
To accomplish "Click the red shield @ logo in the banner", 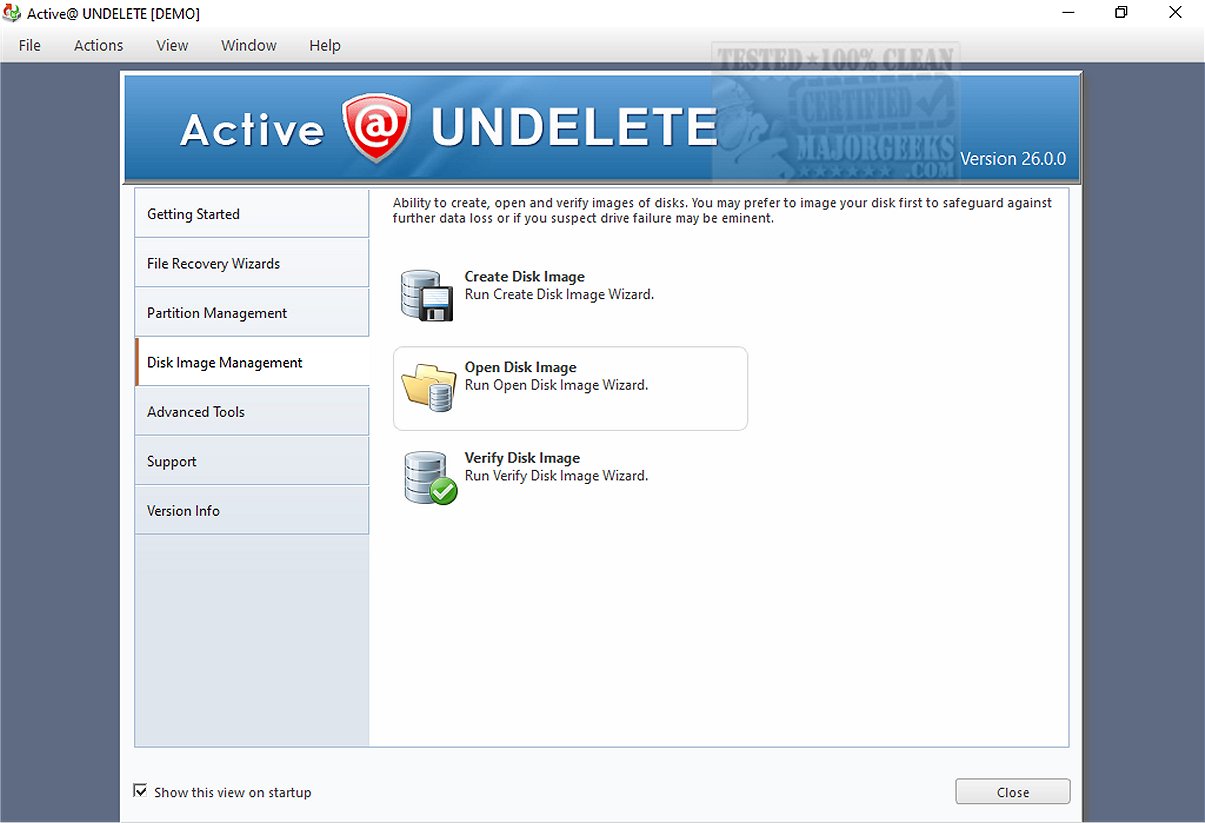I will [376, 129].
